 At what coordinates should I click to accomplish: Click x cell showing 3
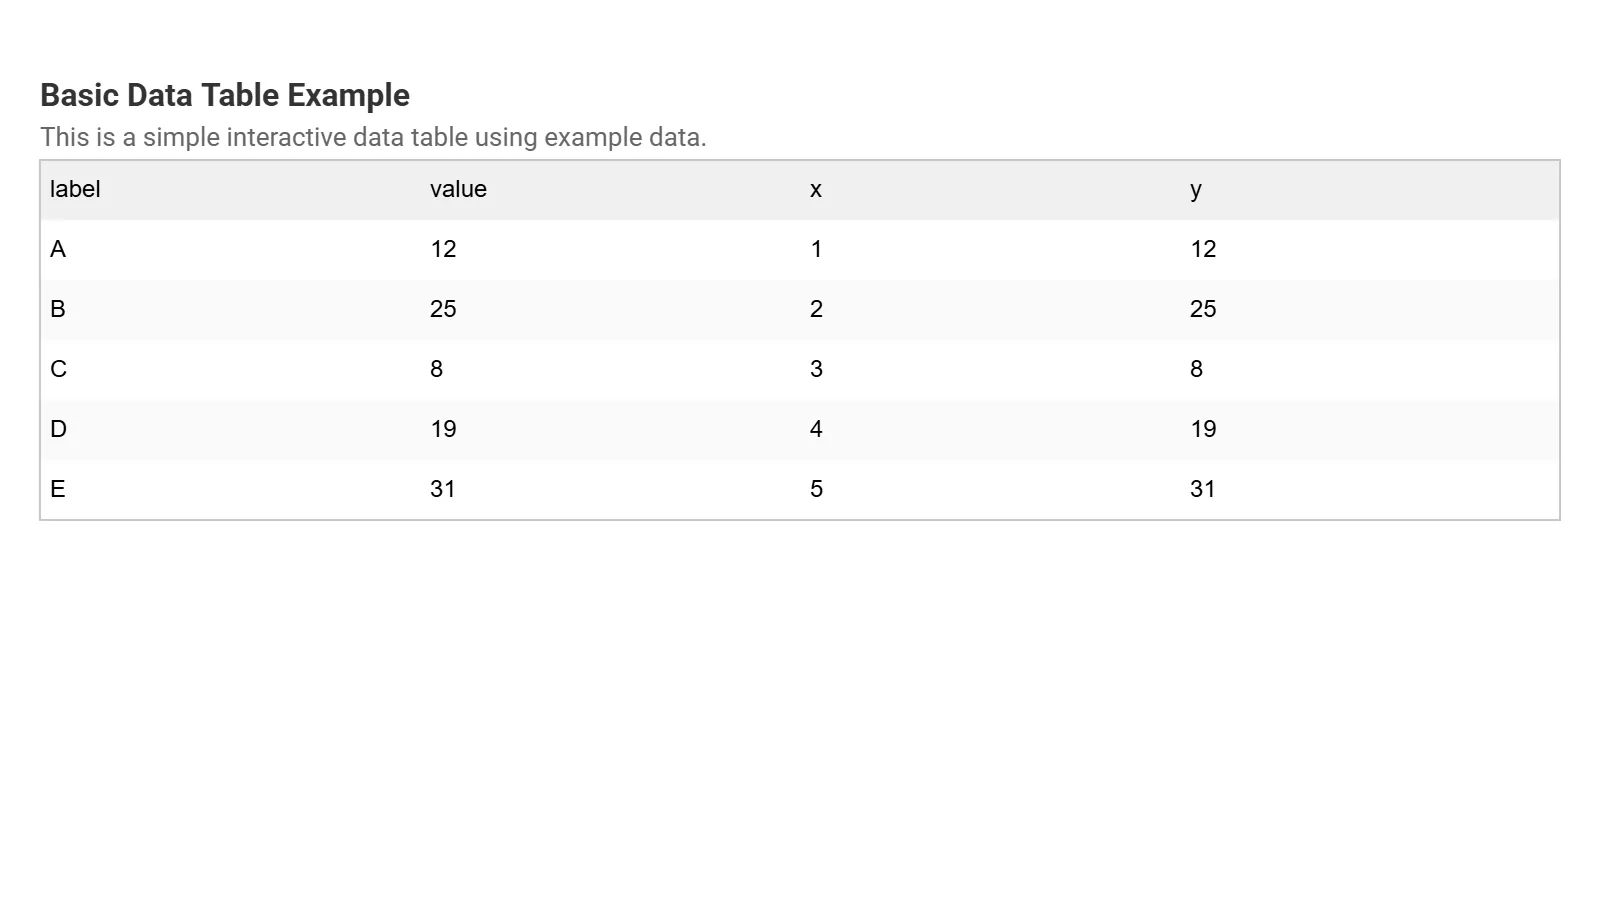tap(816, 370)
